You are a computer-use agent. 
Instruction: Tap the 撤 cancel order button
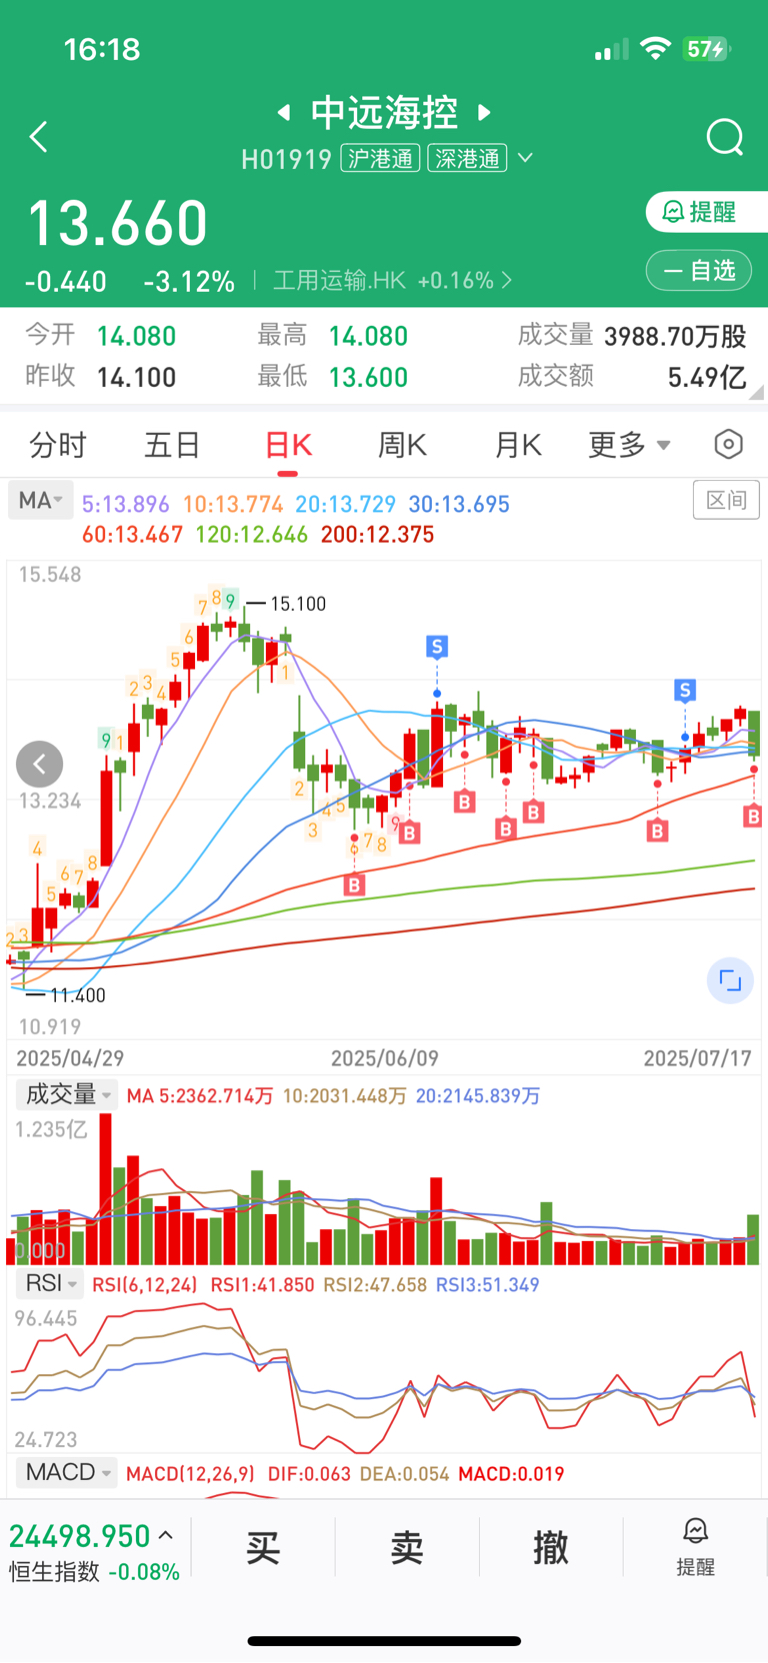[551, 1547]
